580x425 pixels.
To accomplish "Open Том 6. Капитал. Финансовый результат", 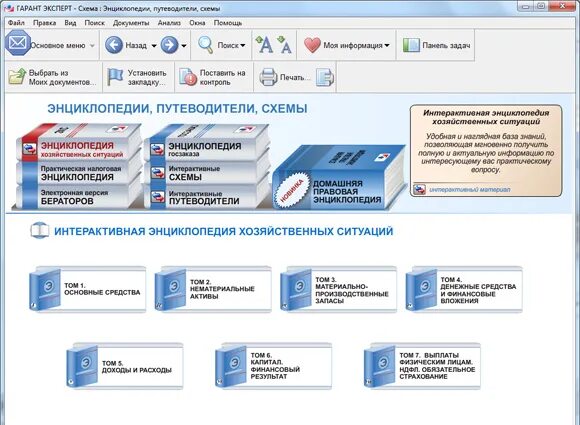I will click(274, 366).
